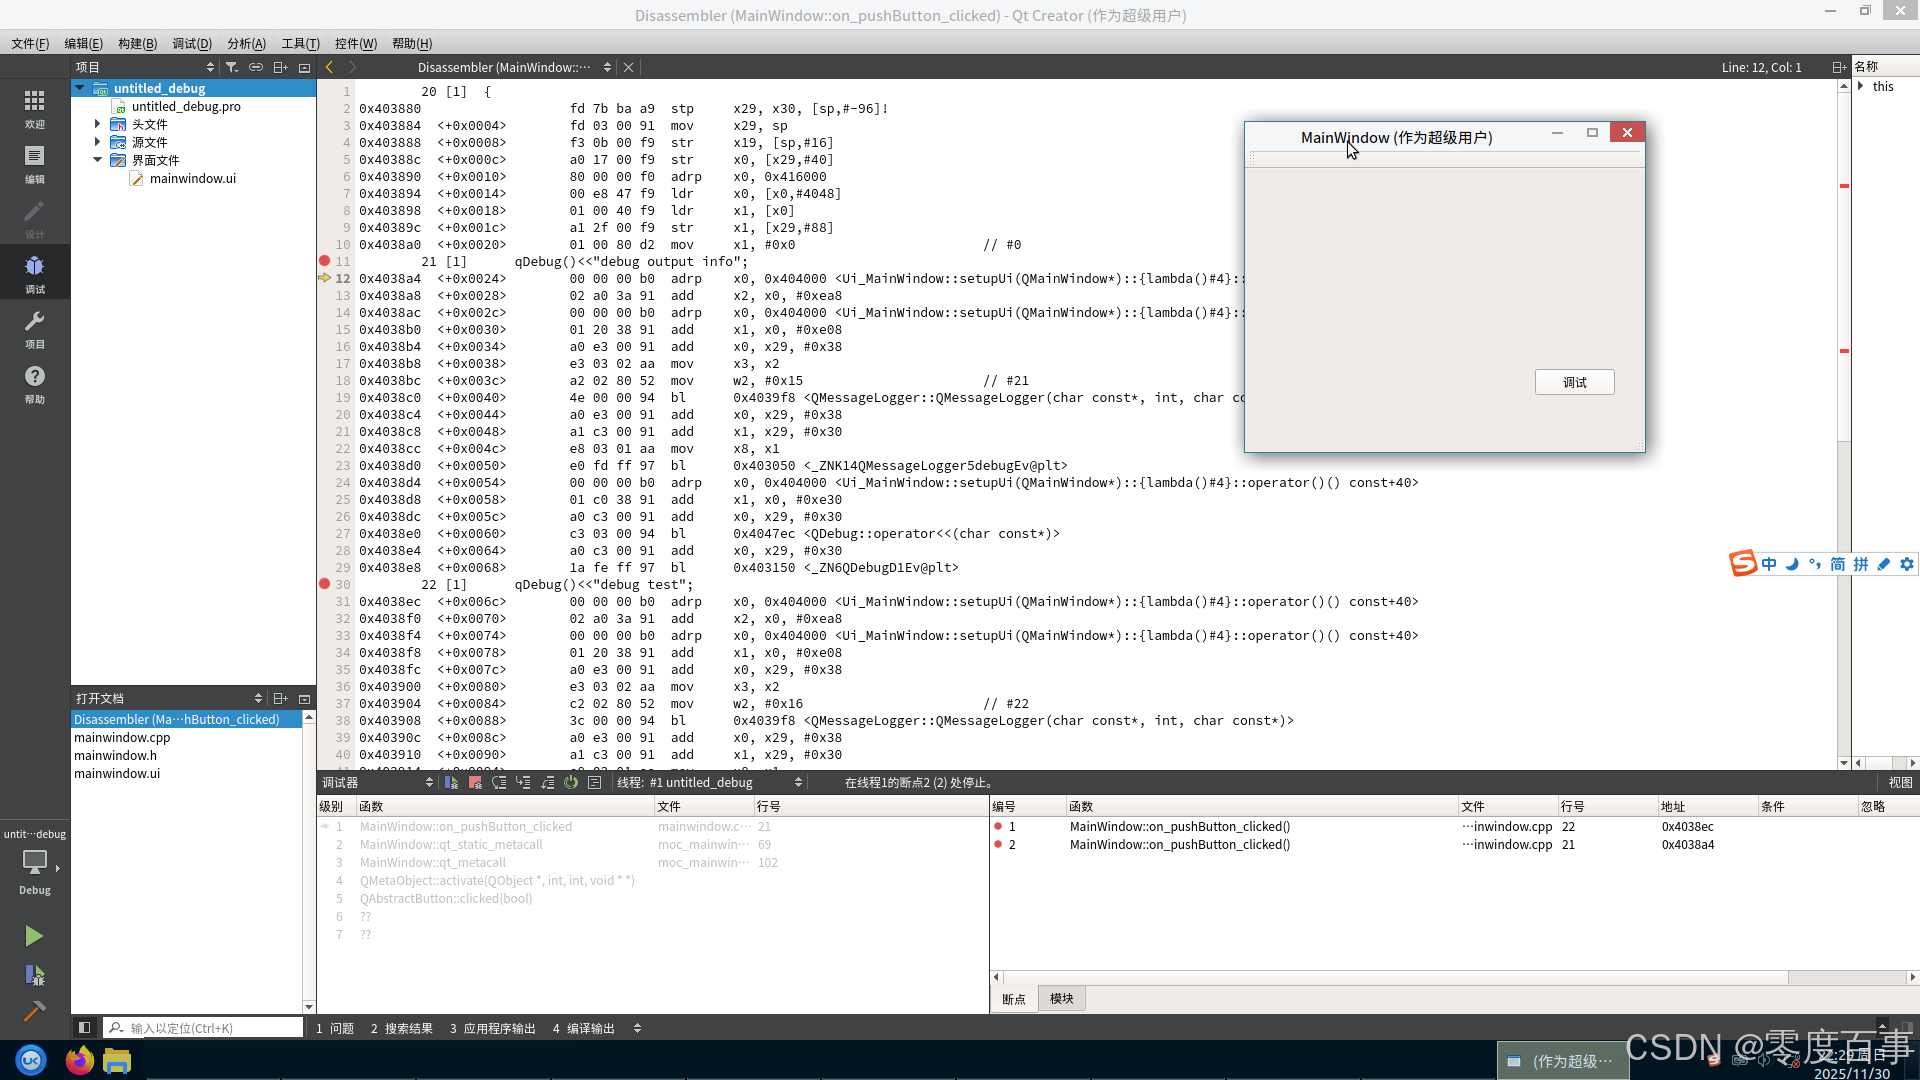Switch to the 模块 tab
Viewport: 1920px width, 1080px height.
coord(1061,998)
